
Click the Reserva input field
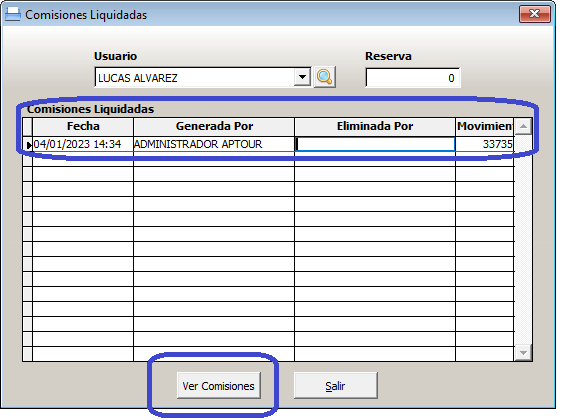click(413, 78)
